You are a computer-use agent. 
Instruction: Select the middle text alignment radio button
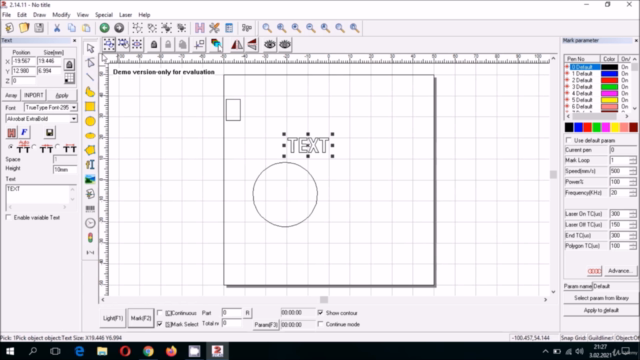tap(34, 147)
